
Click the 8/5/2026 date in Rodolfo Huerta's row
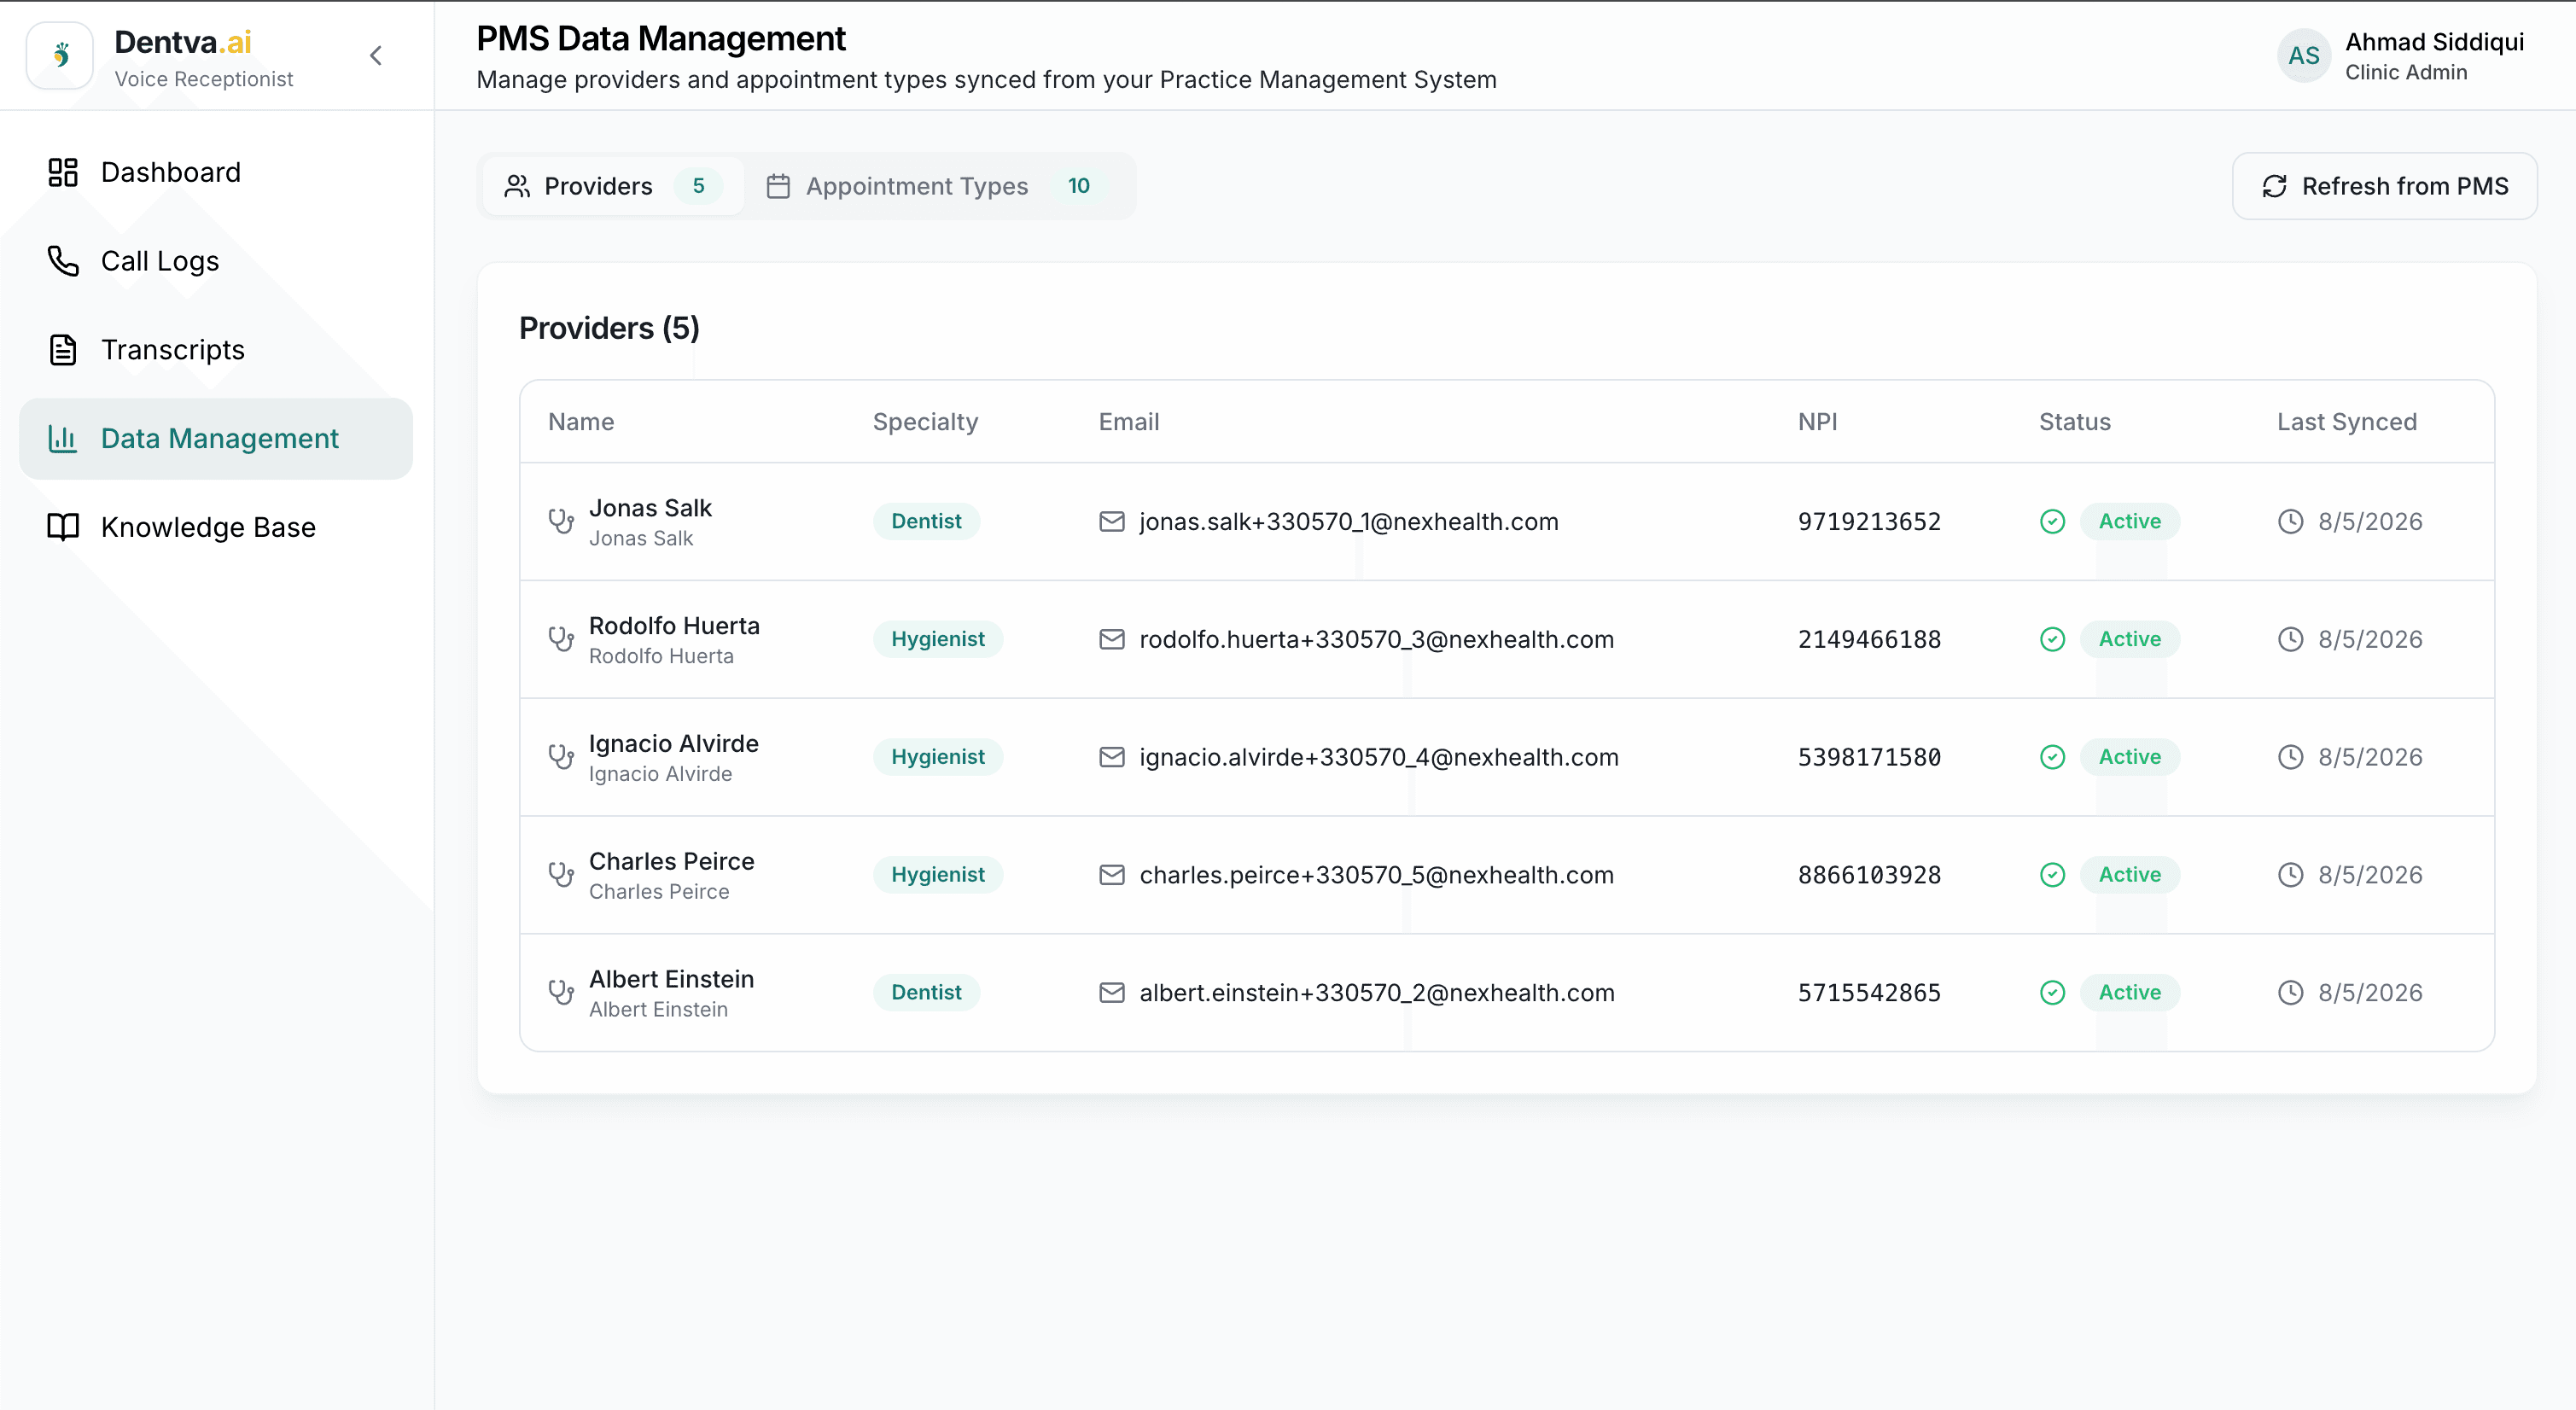[x=2370, y=640]
